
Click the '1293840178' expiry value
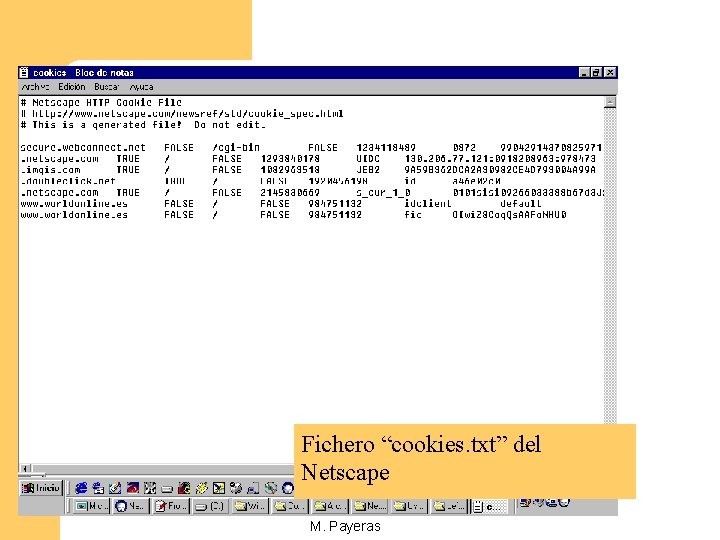tap(290, 158)
